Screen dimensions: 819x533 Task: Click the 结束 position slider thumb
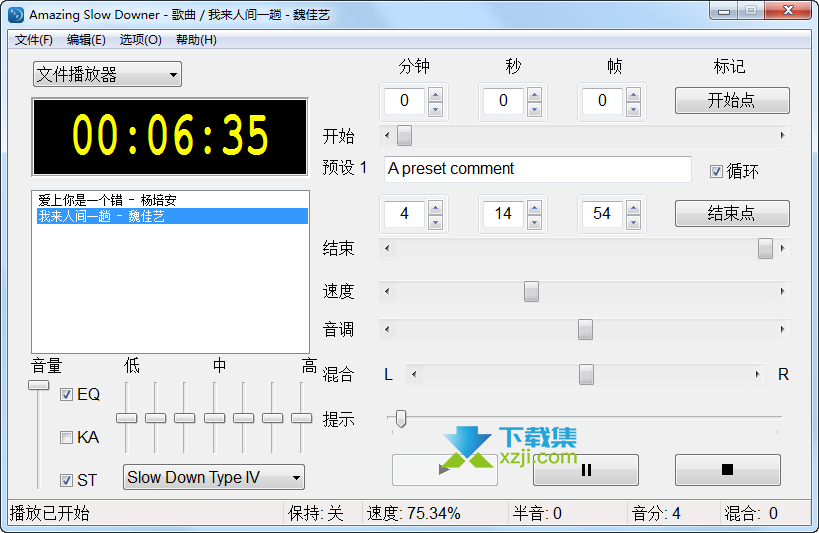[765, 248]
